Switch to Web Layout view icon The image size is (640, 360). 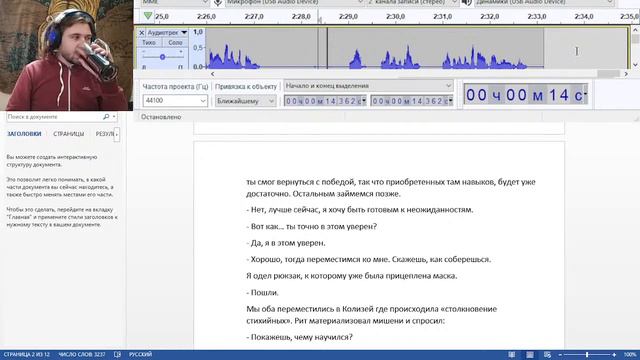coord(547,355)
